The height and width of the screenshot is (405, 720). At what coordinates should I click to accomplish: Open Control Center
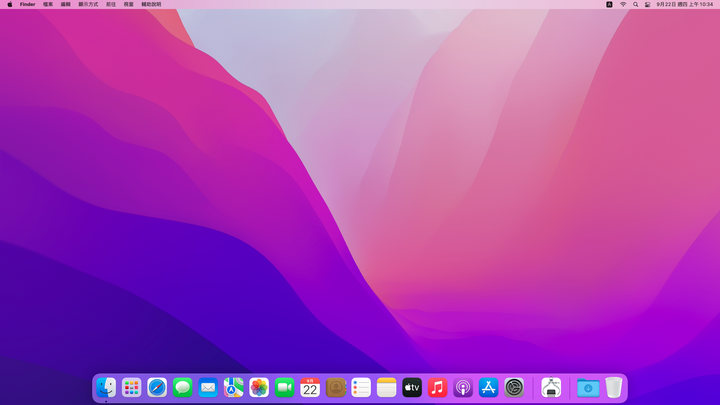pos(647,4)
